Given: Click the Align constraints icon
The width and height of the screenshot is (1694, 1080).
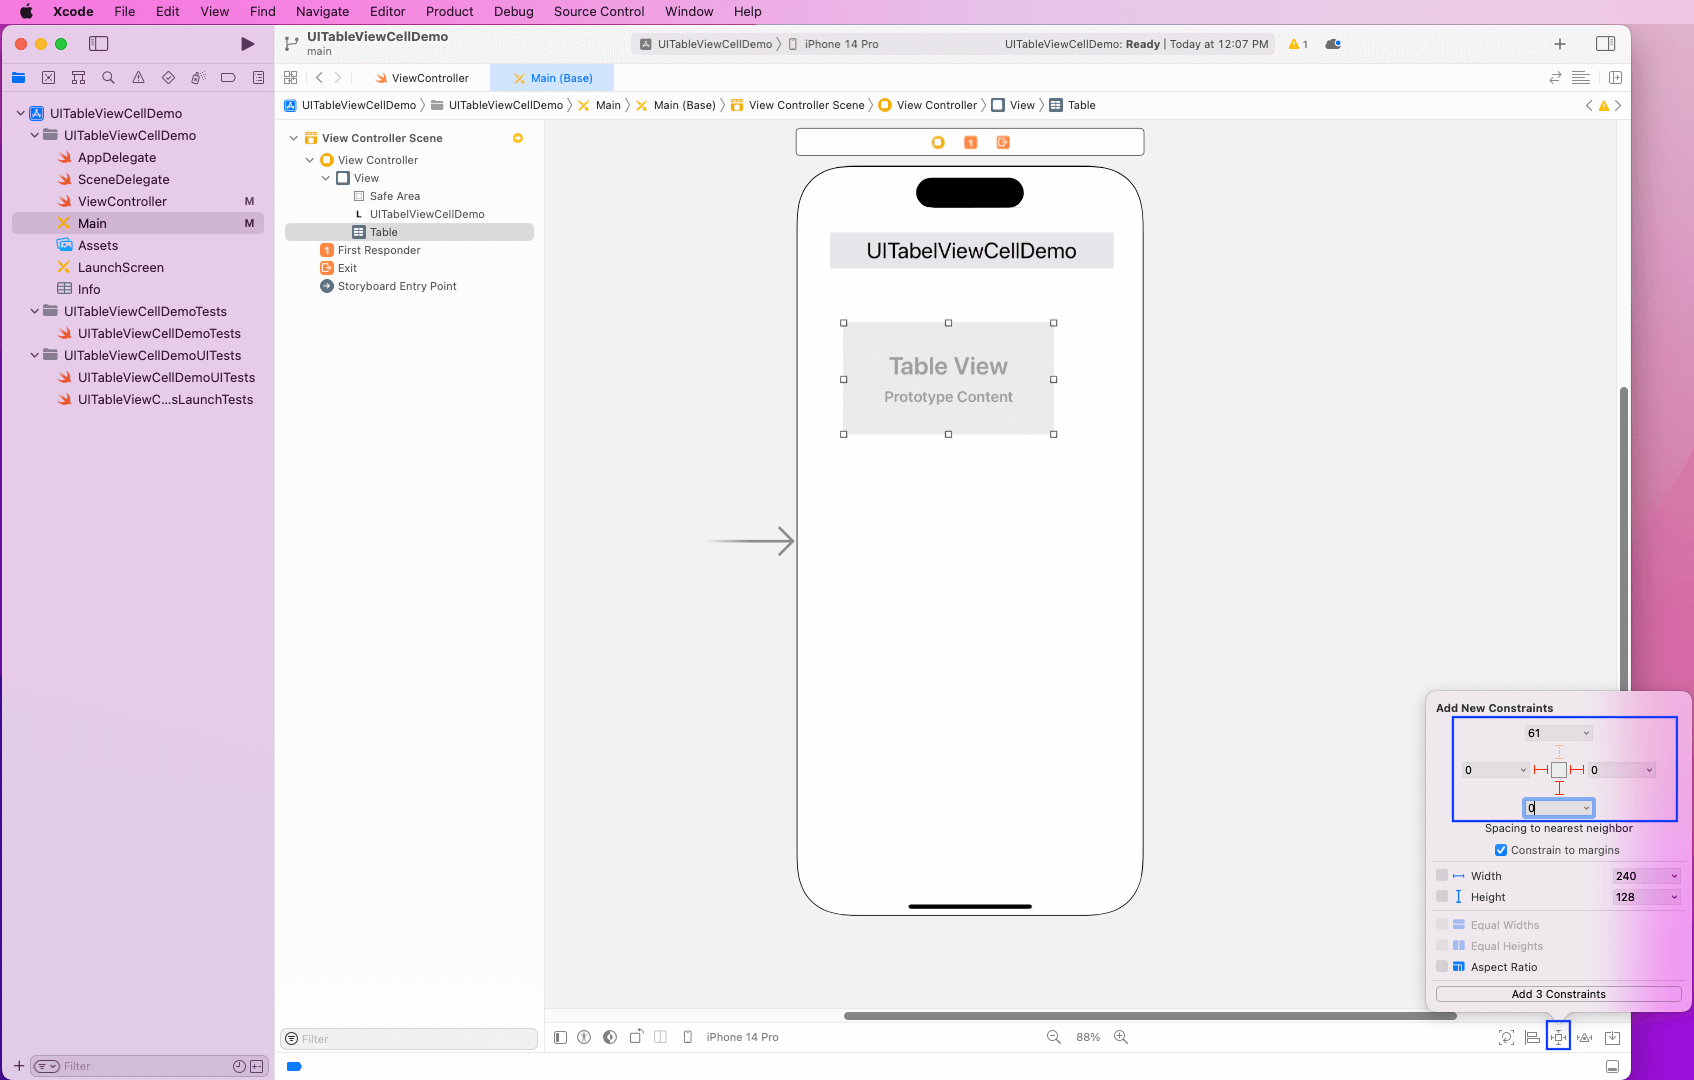Looking at the screenshot, I should click(1532, 1037).
